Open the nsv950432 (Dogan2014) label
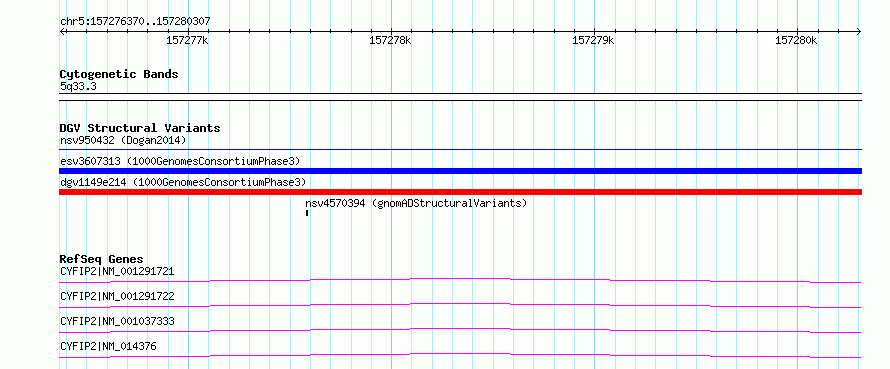 coord(123,140)
